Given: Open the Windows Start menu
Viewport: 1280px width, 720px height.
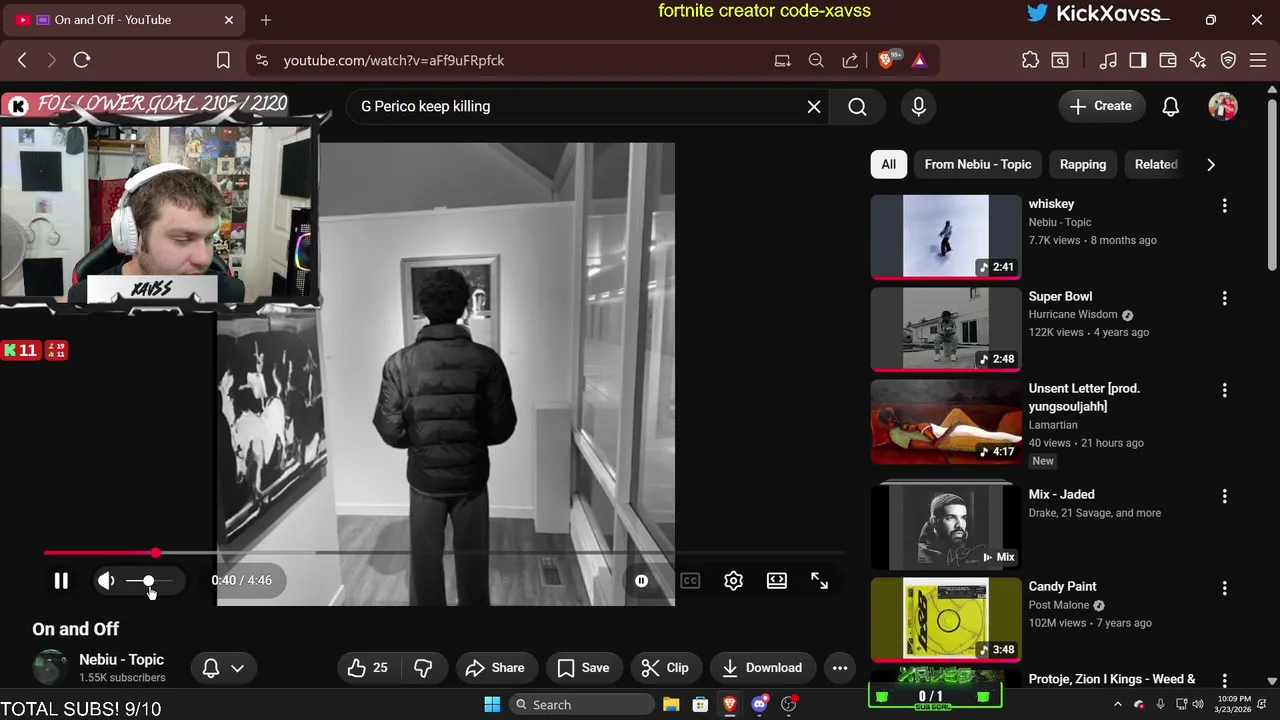Looking at the screenshot, I should pos(492,704).
